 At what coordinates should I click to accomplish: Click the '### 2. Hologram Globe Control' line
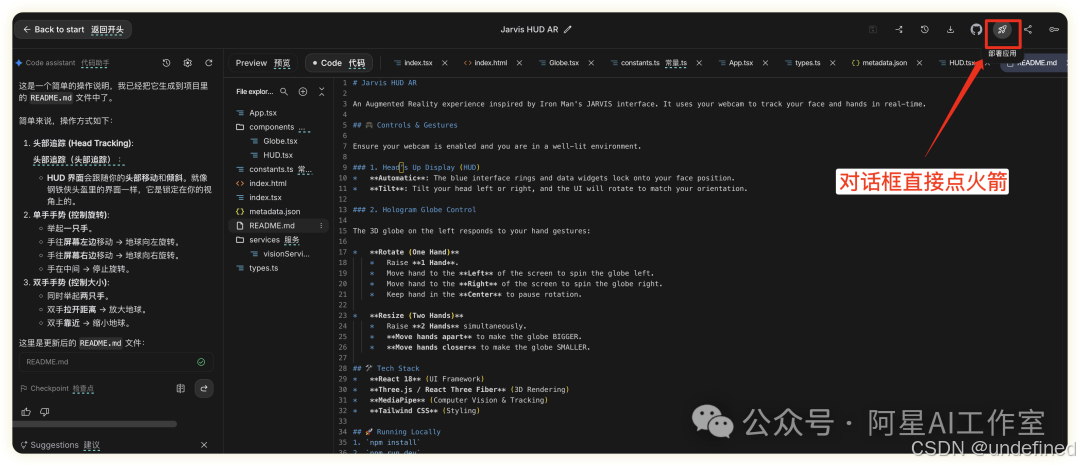[x=414, y=210]
